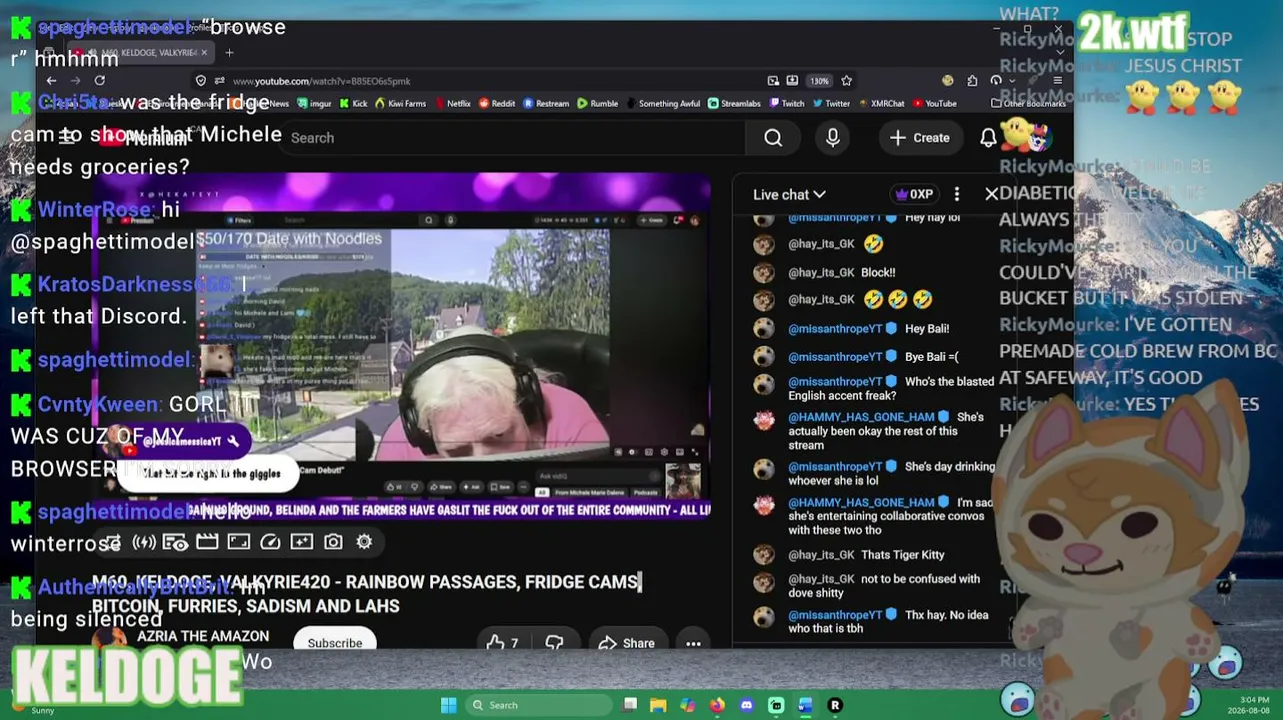Reload the YouTube page
Screen dimensions: 1283x720
[x=99, y=81]
